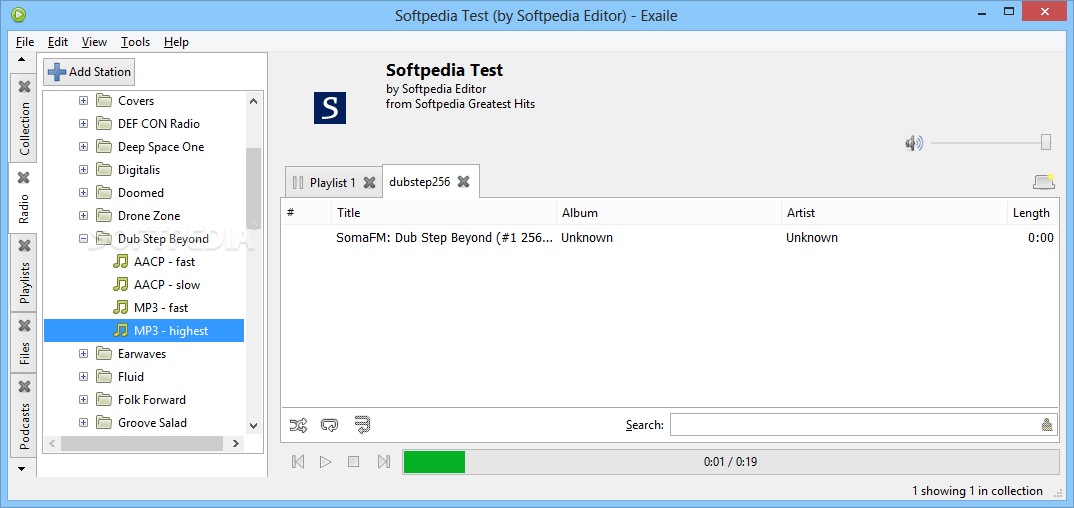Close the Collection side panel tab
The width and height of the screenshot is (1074, 508).
click(x=25, y=86)
